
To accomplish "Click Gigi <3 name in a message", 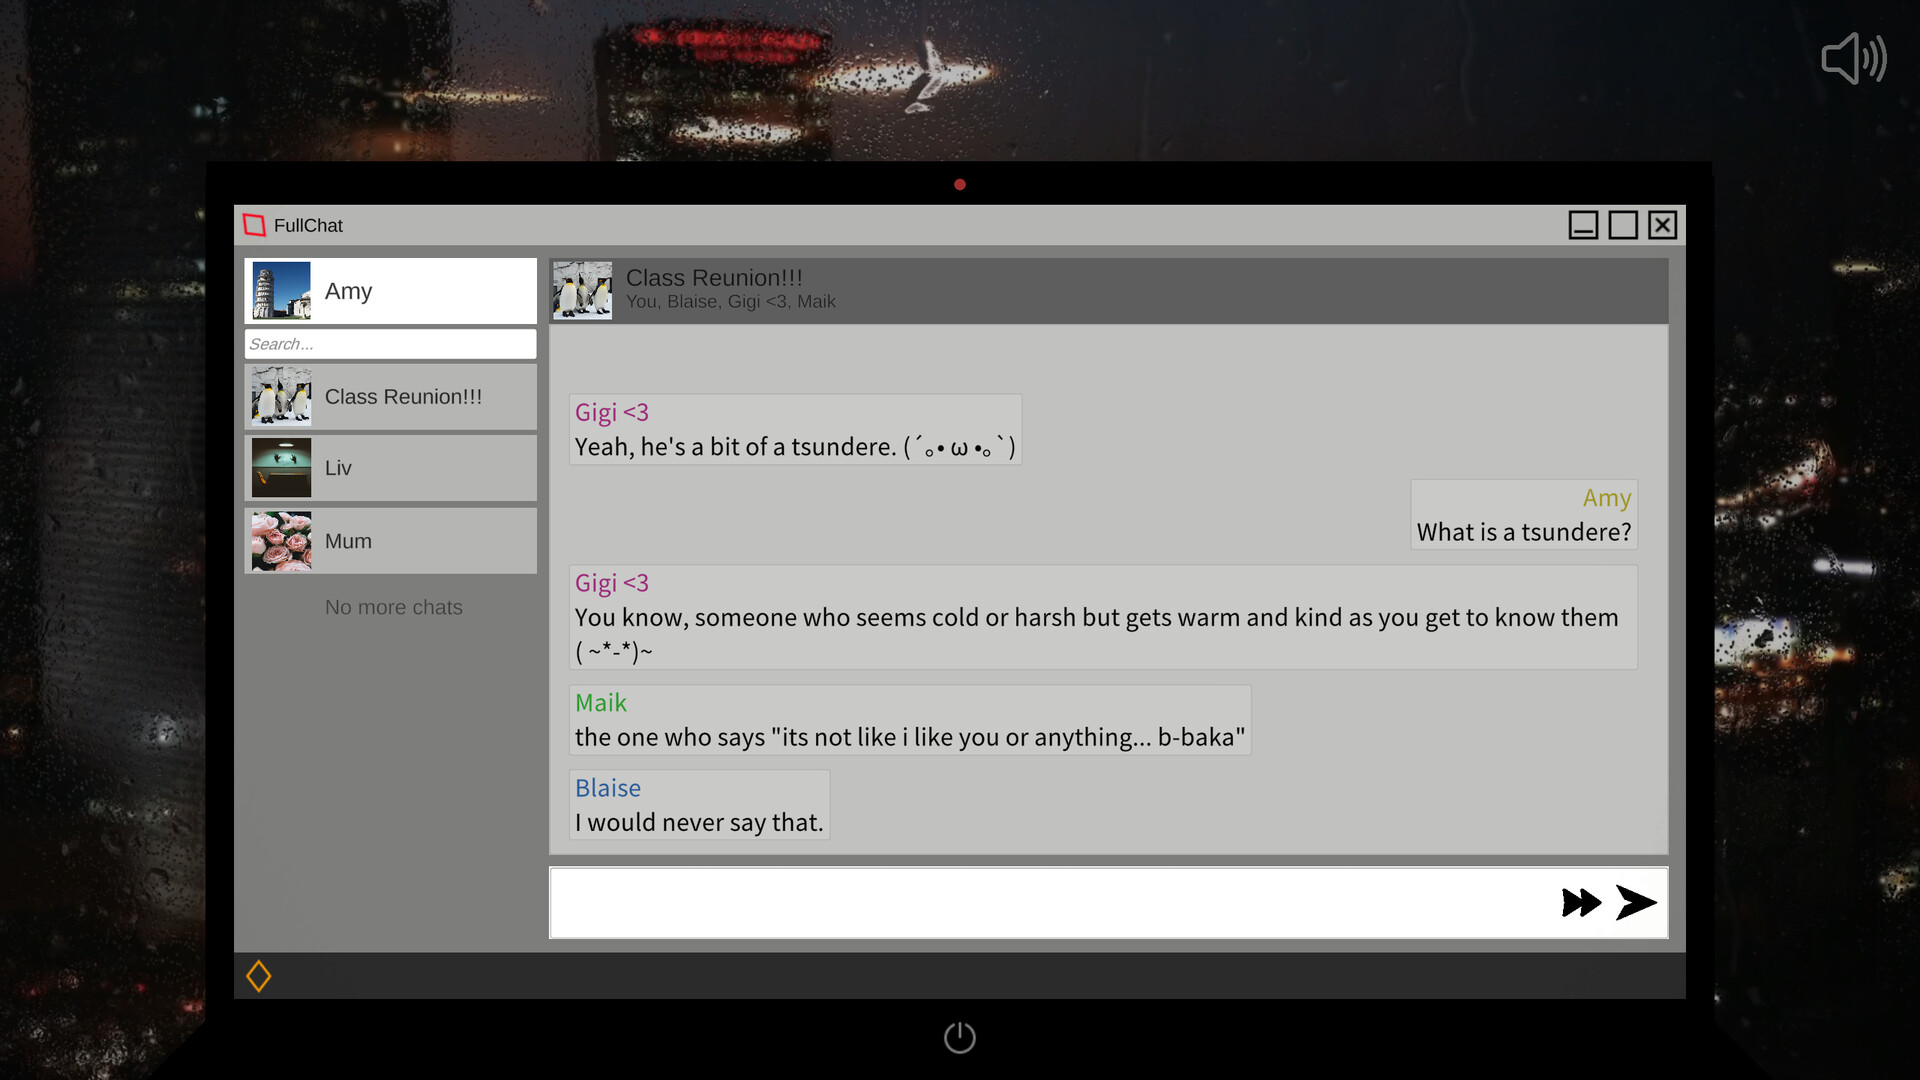I will pos(611,412).
